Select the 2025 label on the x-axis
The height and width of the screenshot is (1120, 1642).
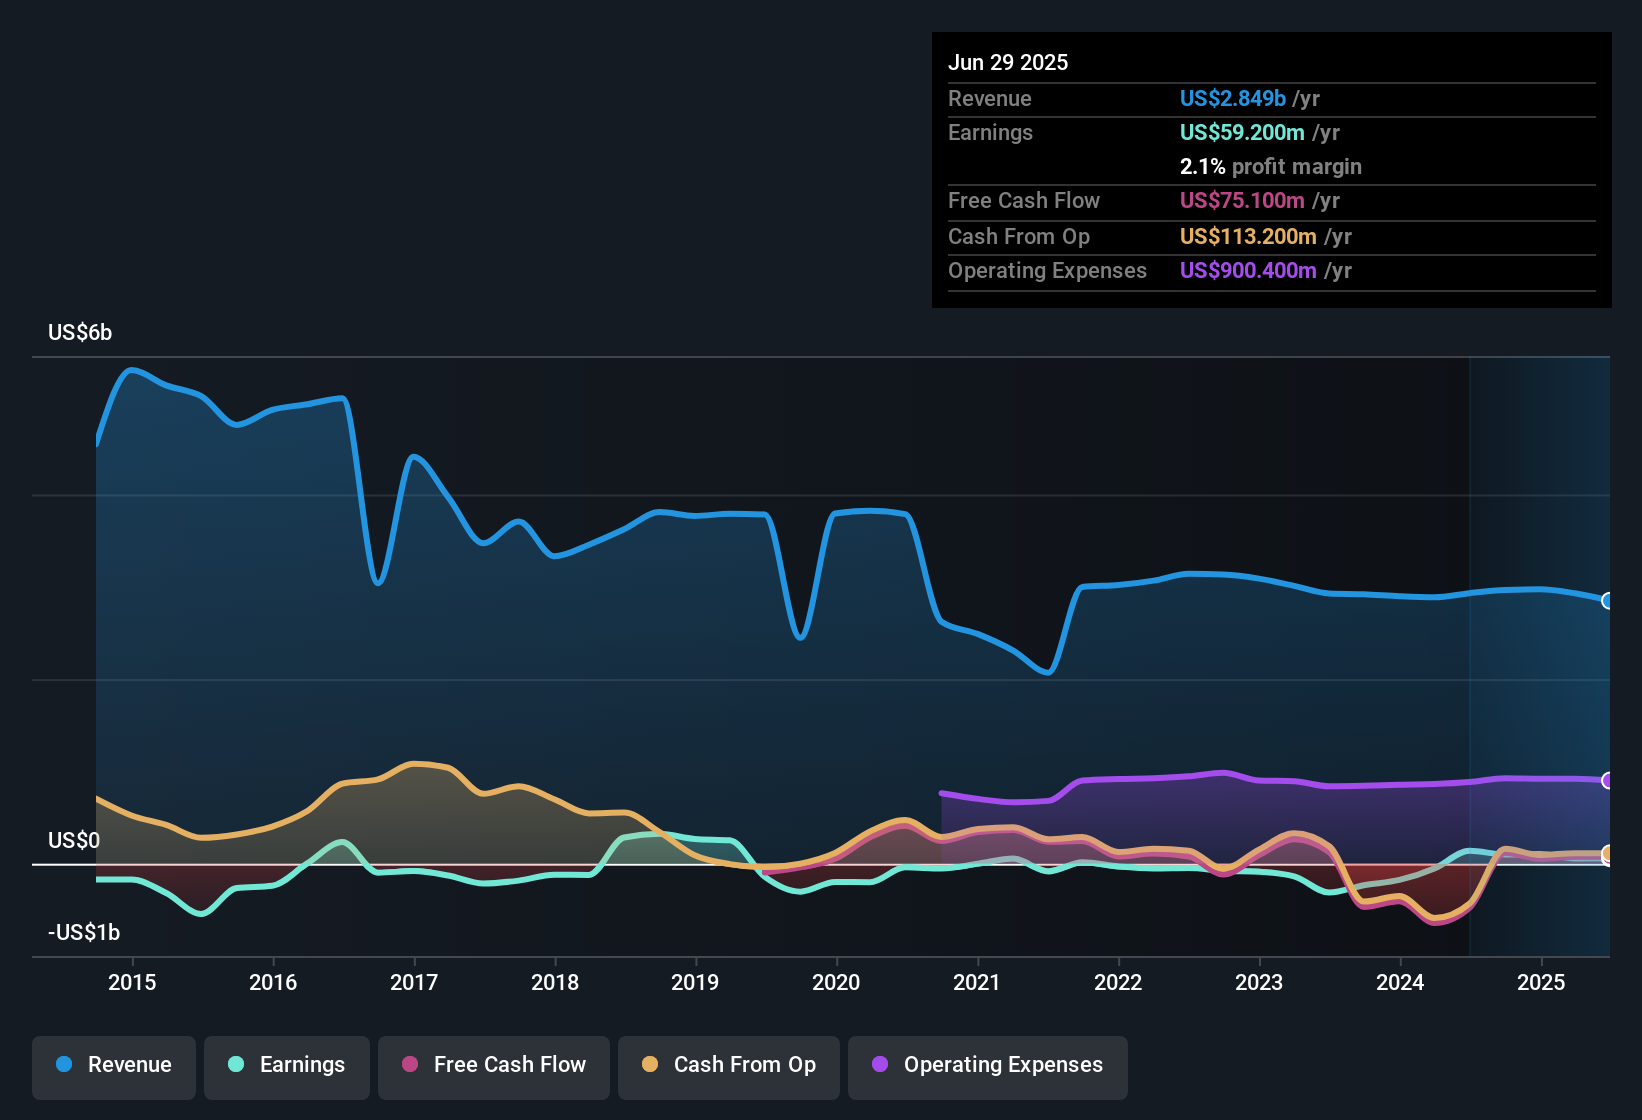tap(1541, 982)
